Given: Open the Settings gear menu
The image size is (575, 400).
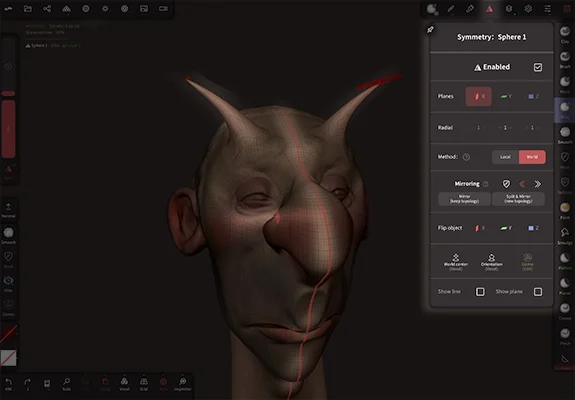Looking at the screenshot, I should click(x=528, y=9).
